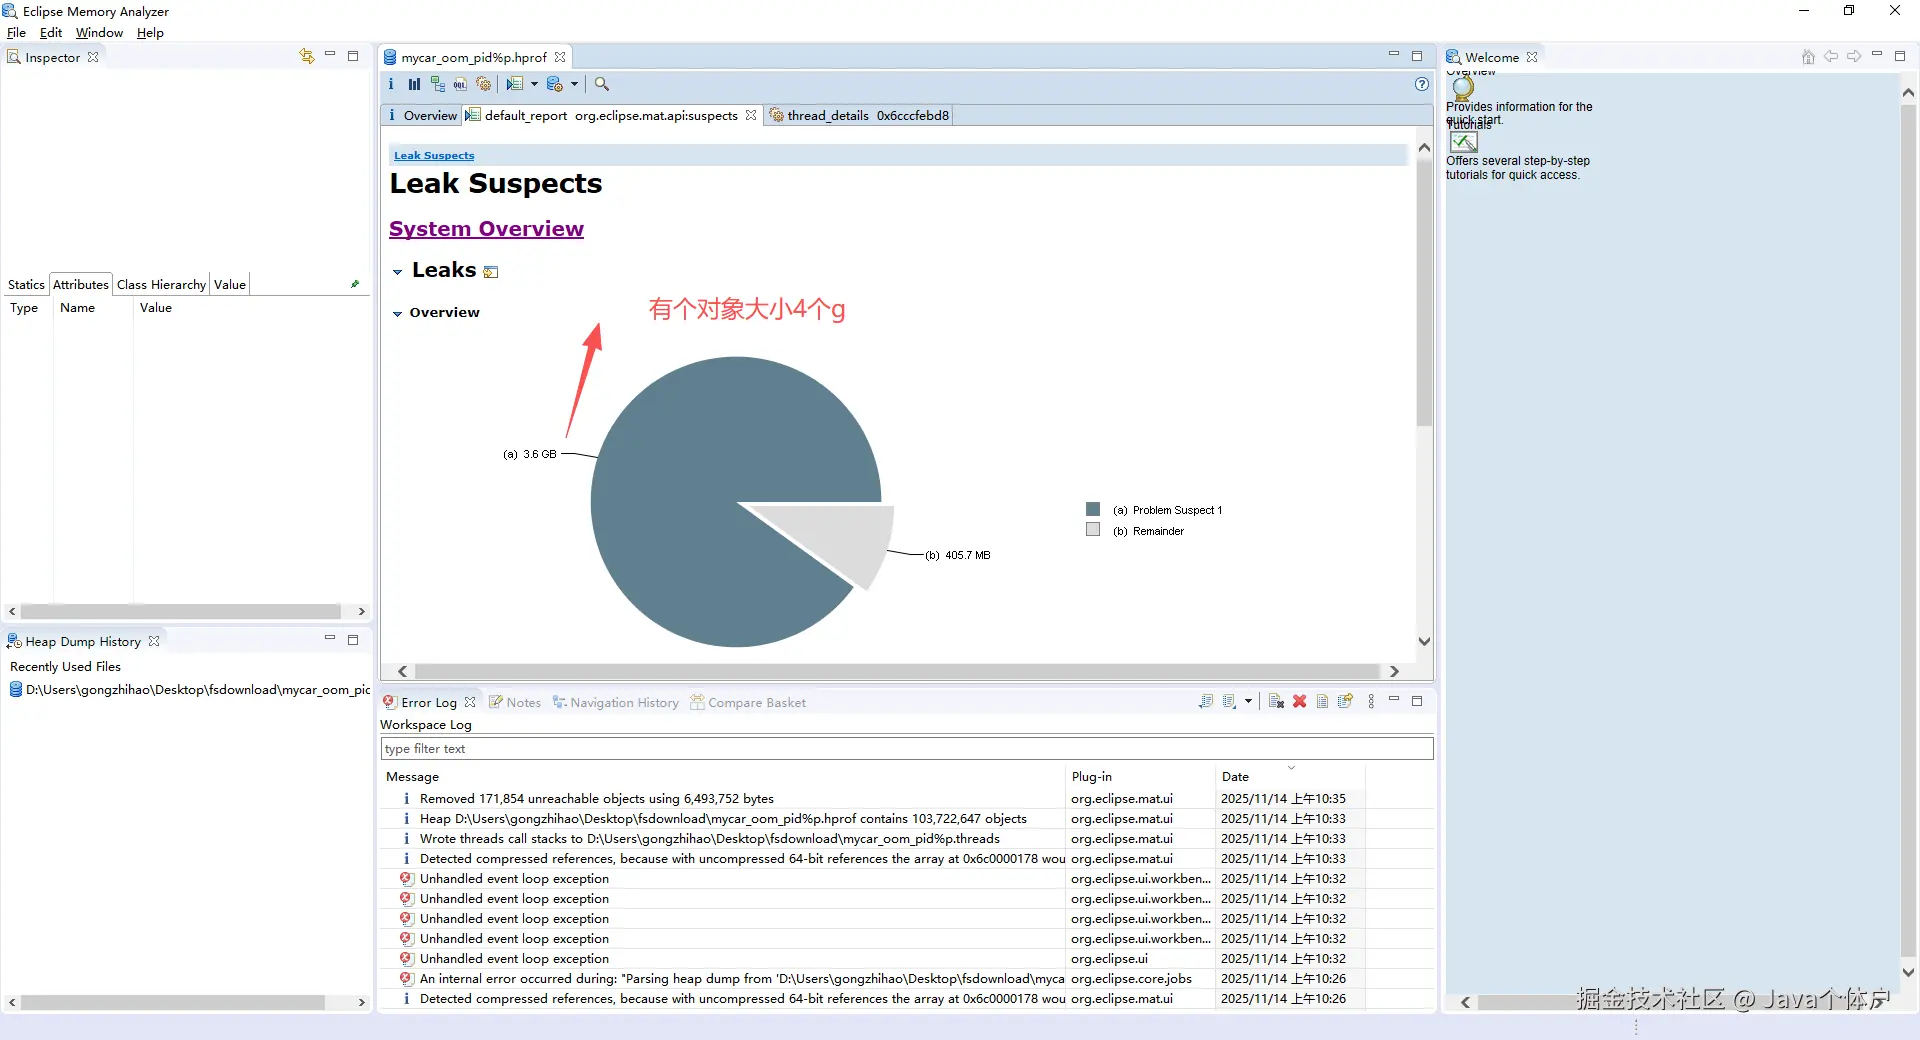The image size is (1920, 1040).
Task: Open the log file document icon
Action: tap(1322, 702)
